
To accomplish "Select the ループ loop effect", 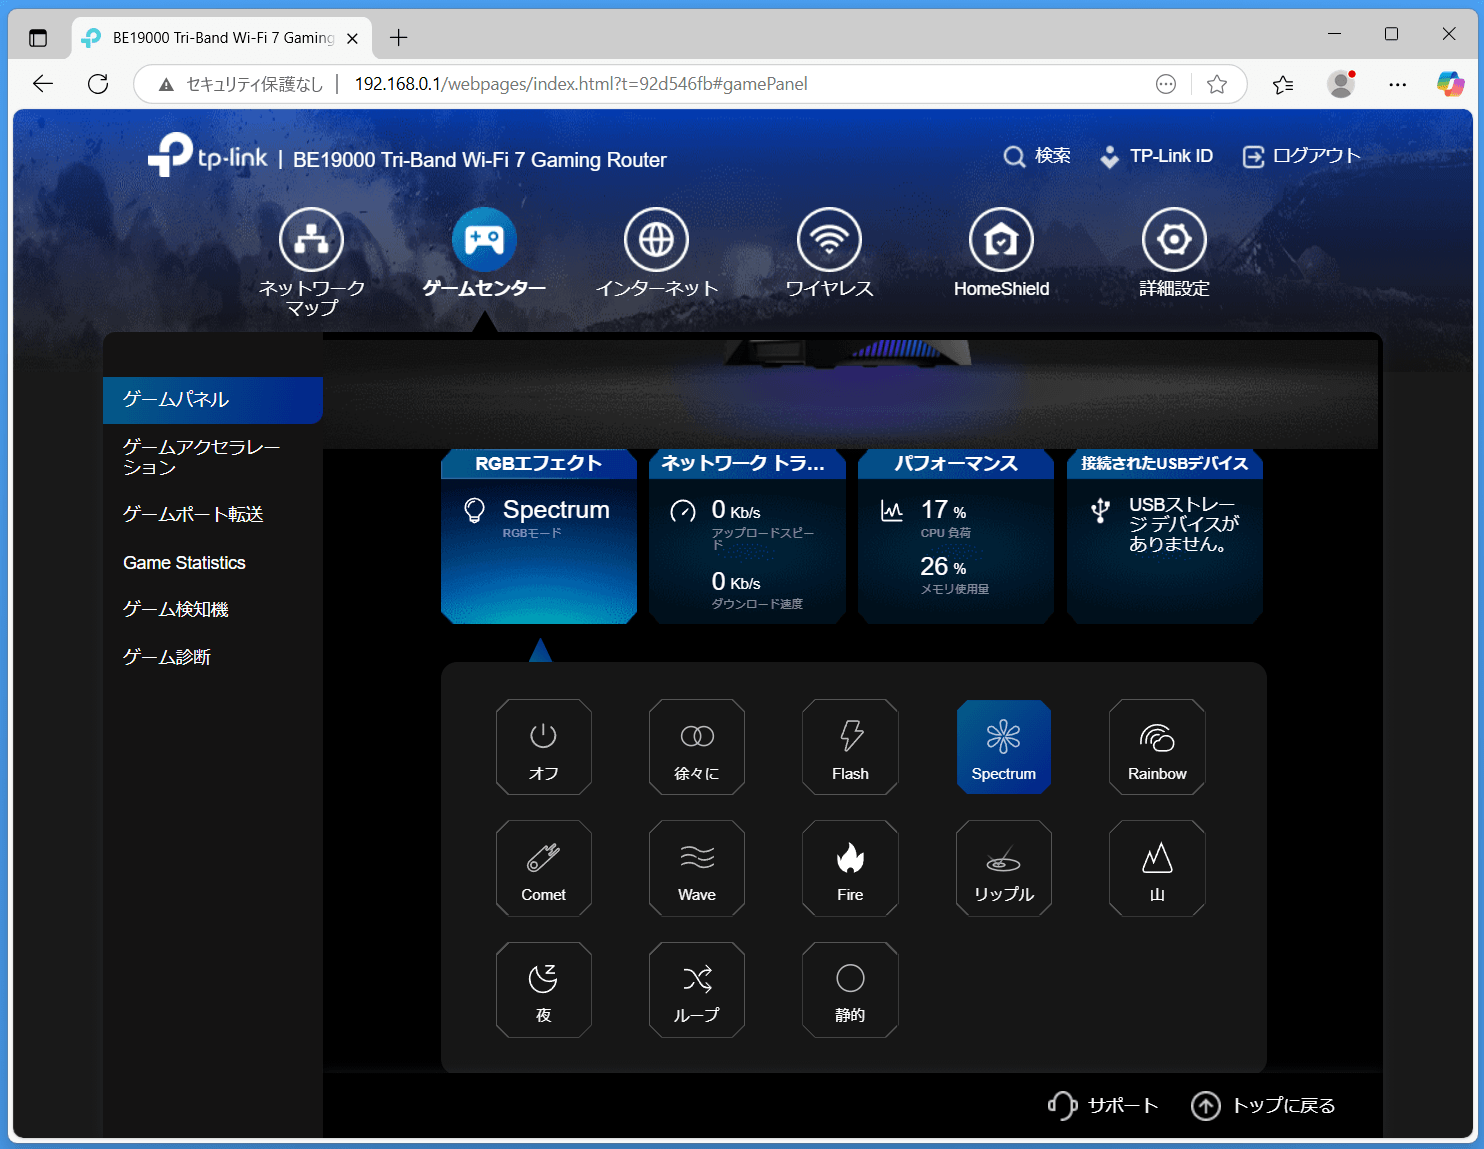I will tap(696, 990).
